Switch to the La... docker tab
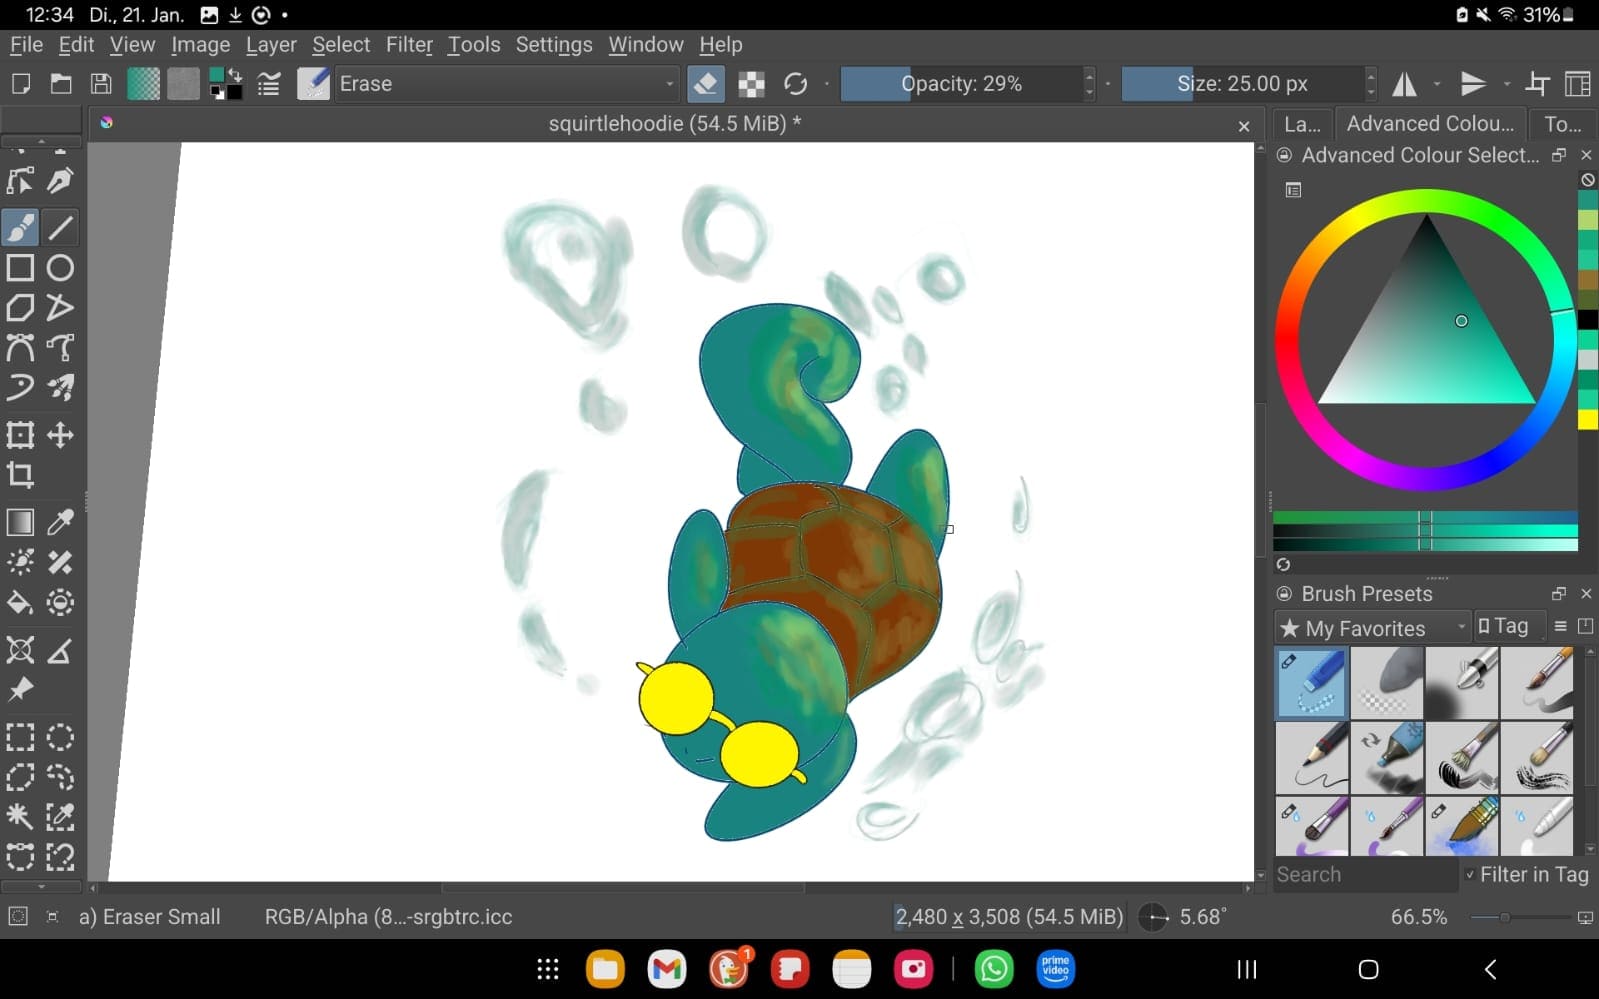Image resolution: width=1599 pixels, height=999 pixels. click(1302, 124)
